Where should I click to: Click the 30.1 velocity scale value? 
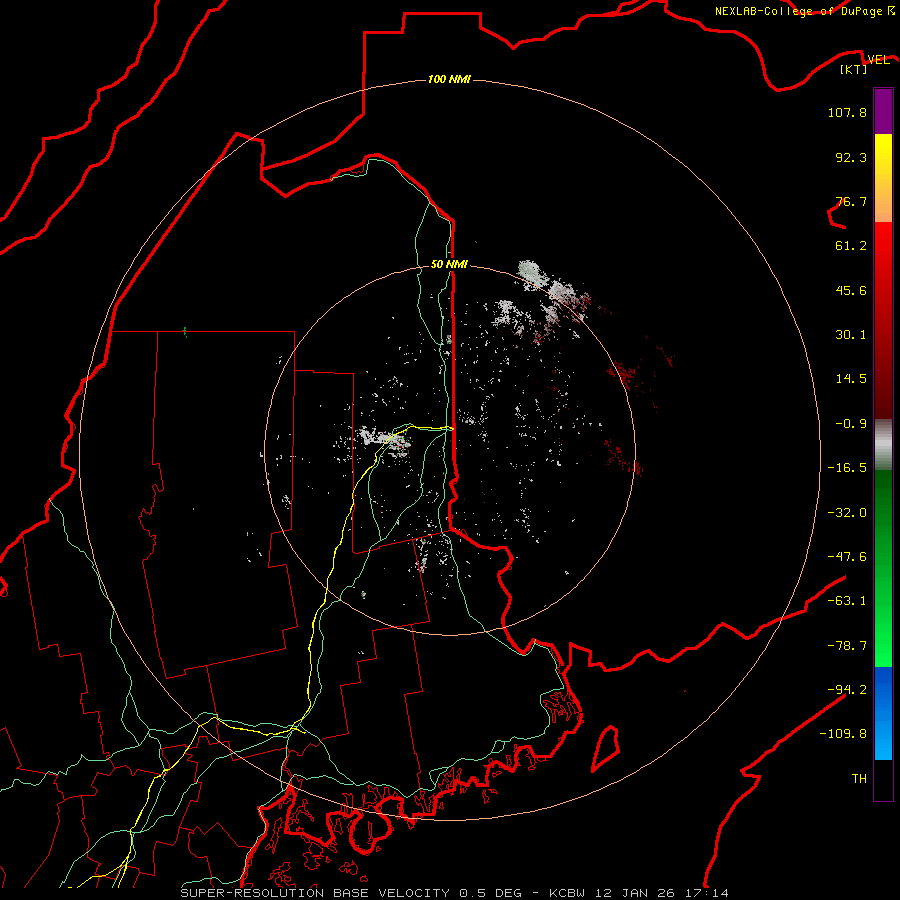point(851,335)
